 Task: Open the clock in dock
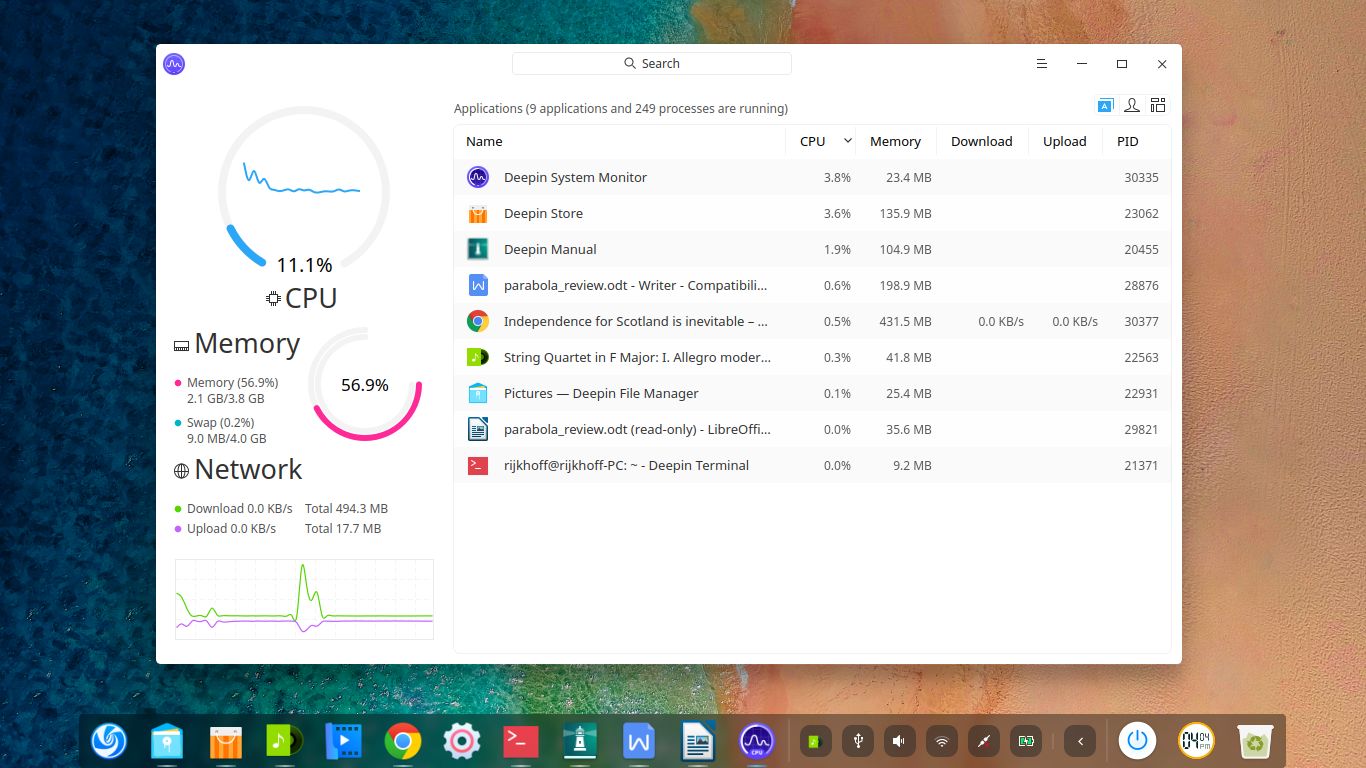tap(1197, 741)
